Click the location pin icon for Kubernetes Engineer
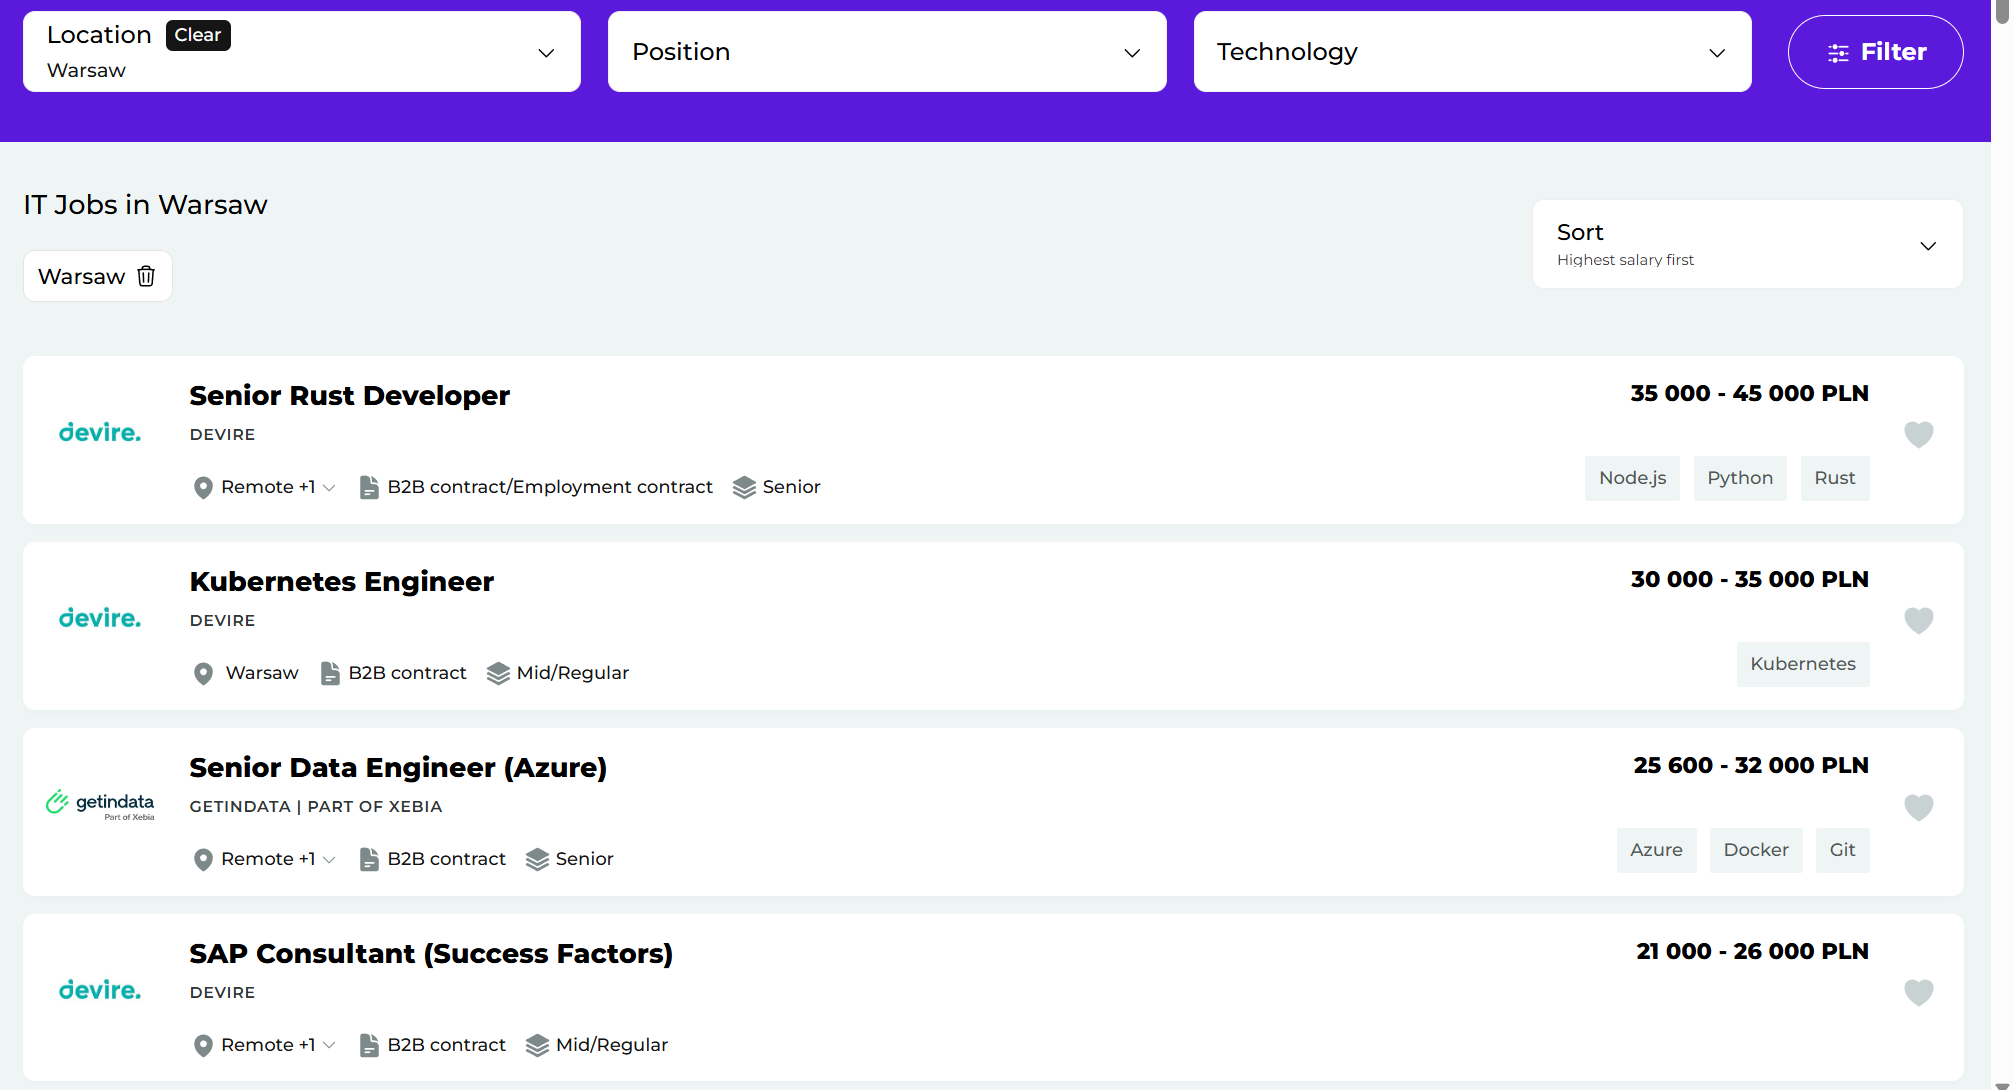The width and height of the screenshot is (2013, 1090). [203, 673]
